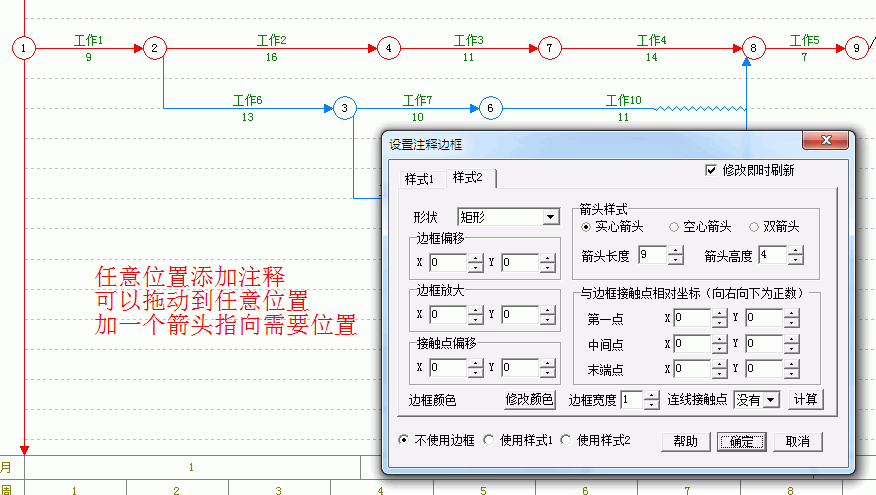The width and height of the screenshot is (876, 495).
Task: Click the 边框宽度 value field
Action: [x=631, y=399]
